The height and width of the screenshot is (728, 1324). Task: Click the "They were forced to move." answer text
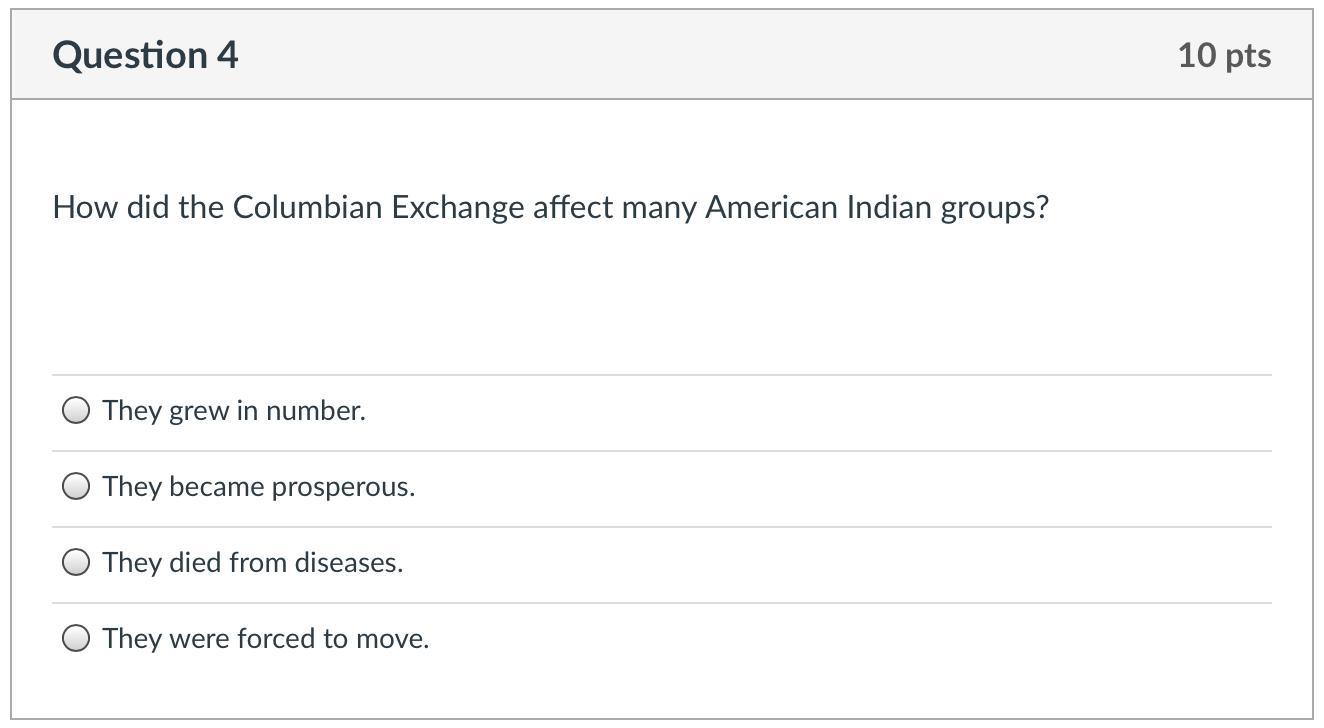pos(265,638)
